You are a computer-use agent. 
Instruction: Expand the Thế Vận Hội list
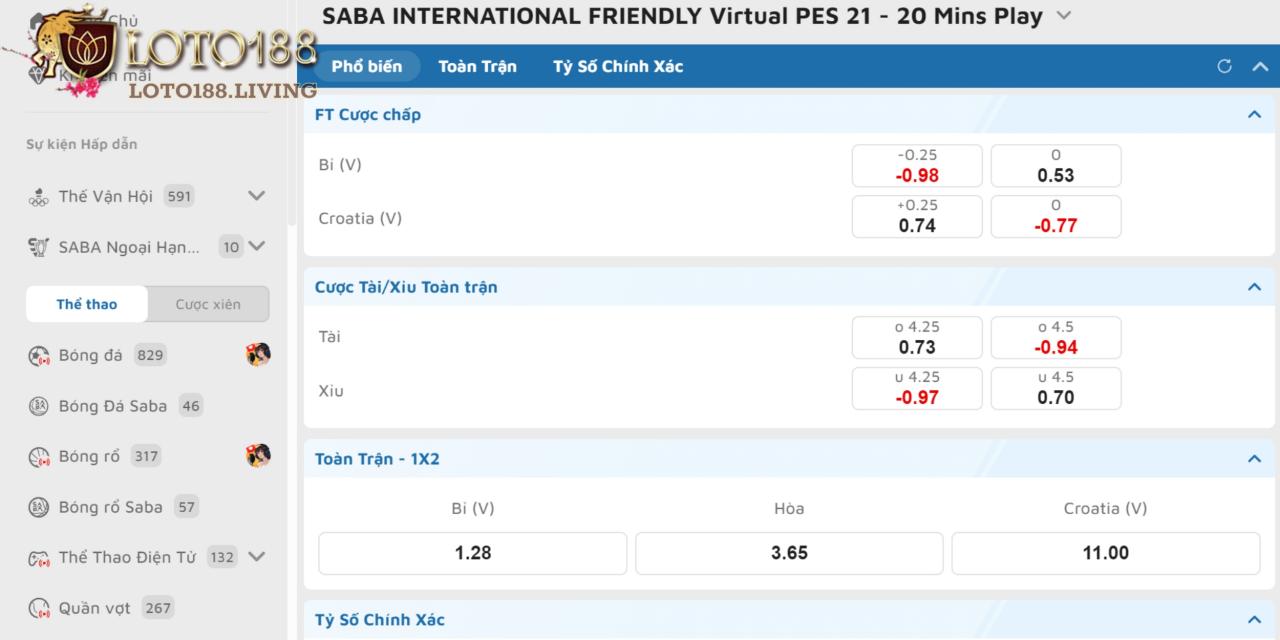(x=256, y=196)
